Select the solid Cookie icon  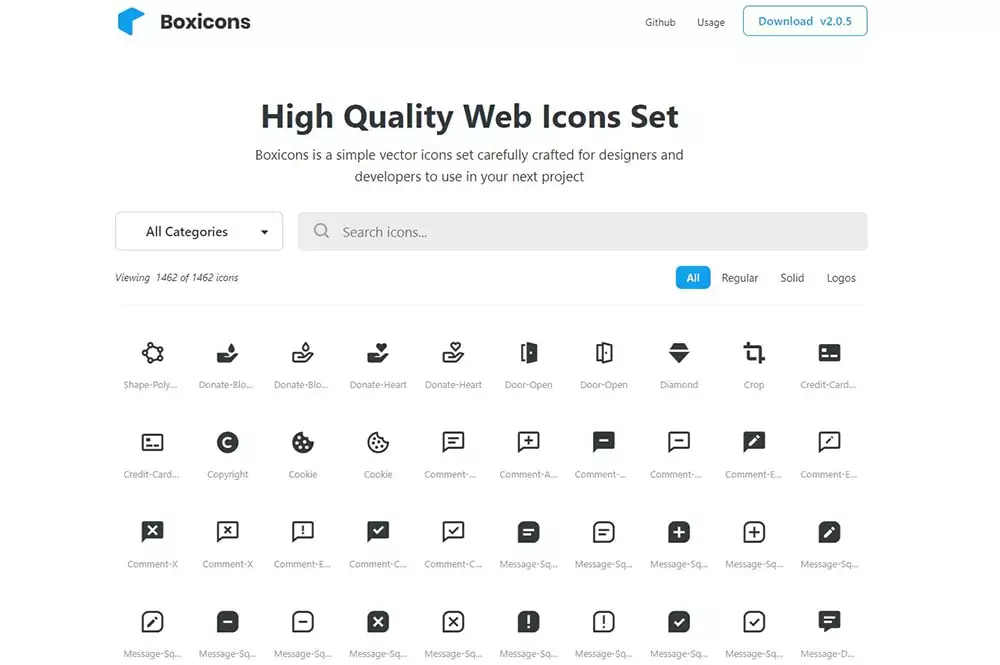(303, 442)
